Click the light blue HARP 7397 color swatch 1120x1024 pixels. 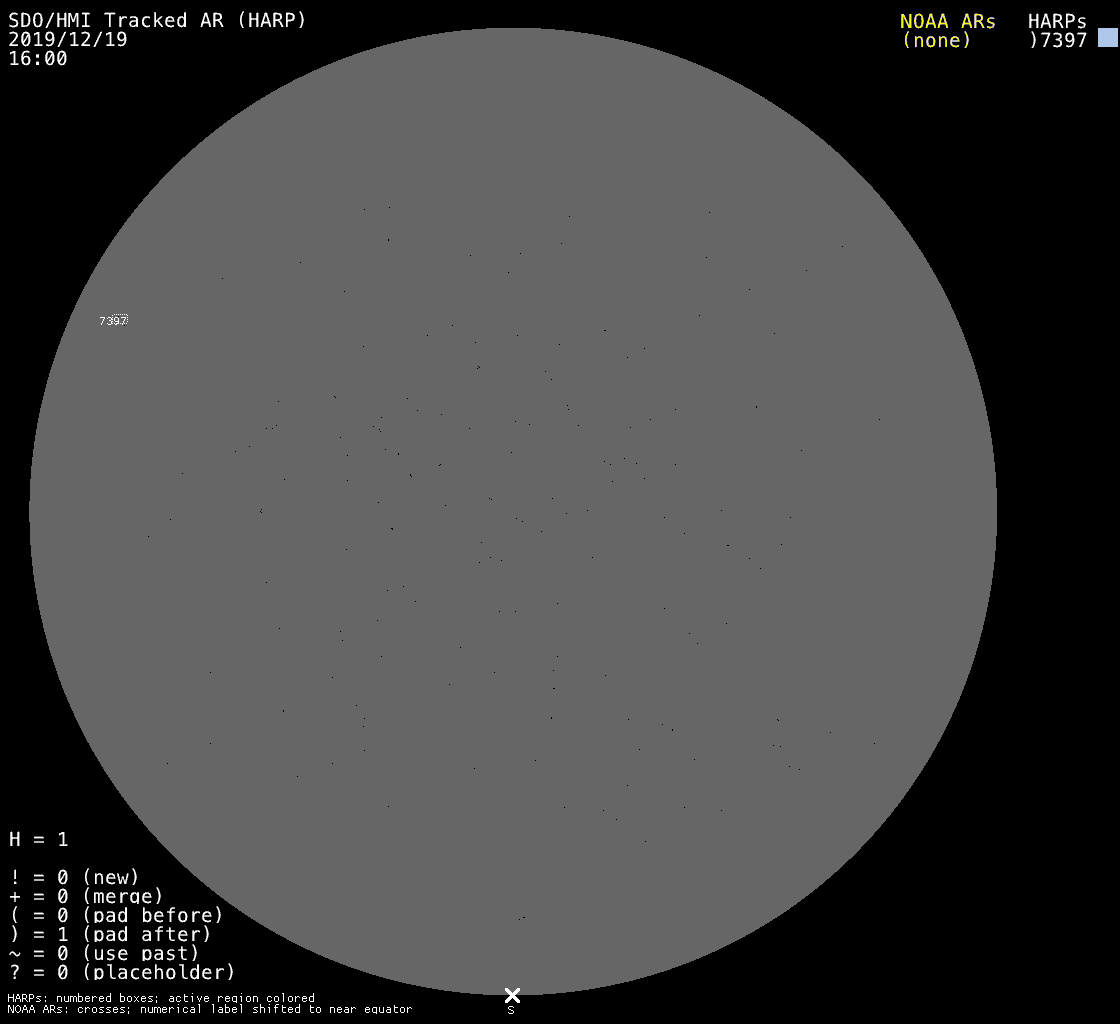tap(1107, 38)
